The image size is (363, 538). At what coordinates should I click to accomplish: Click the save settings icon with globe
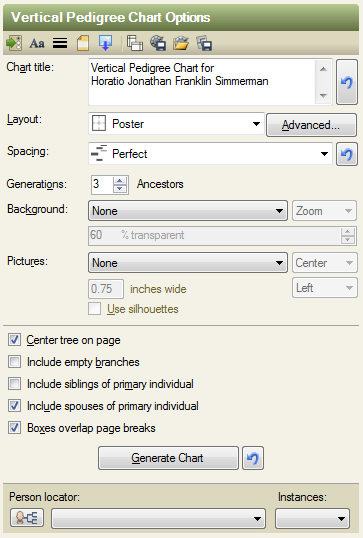pos(158,44)
